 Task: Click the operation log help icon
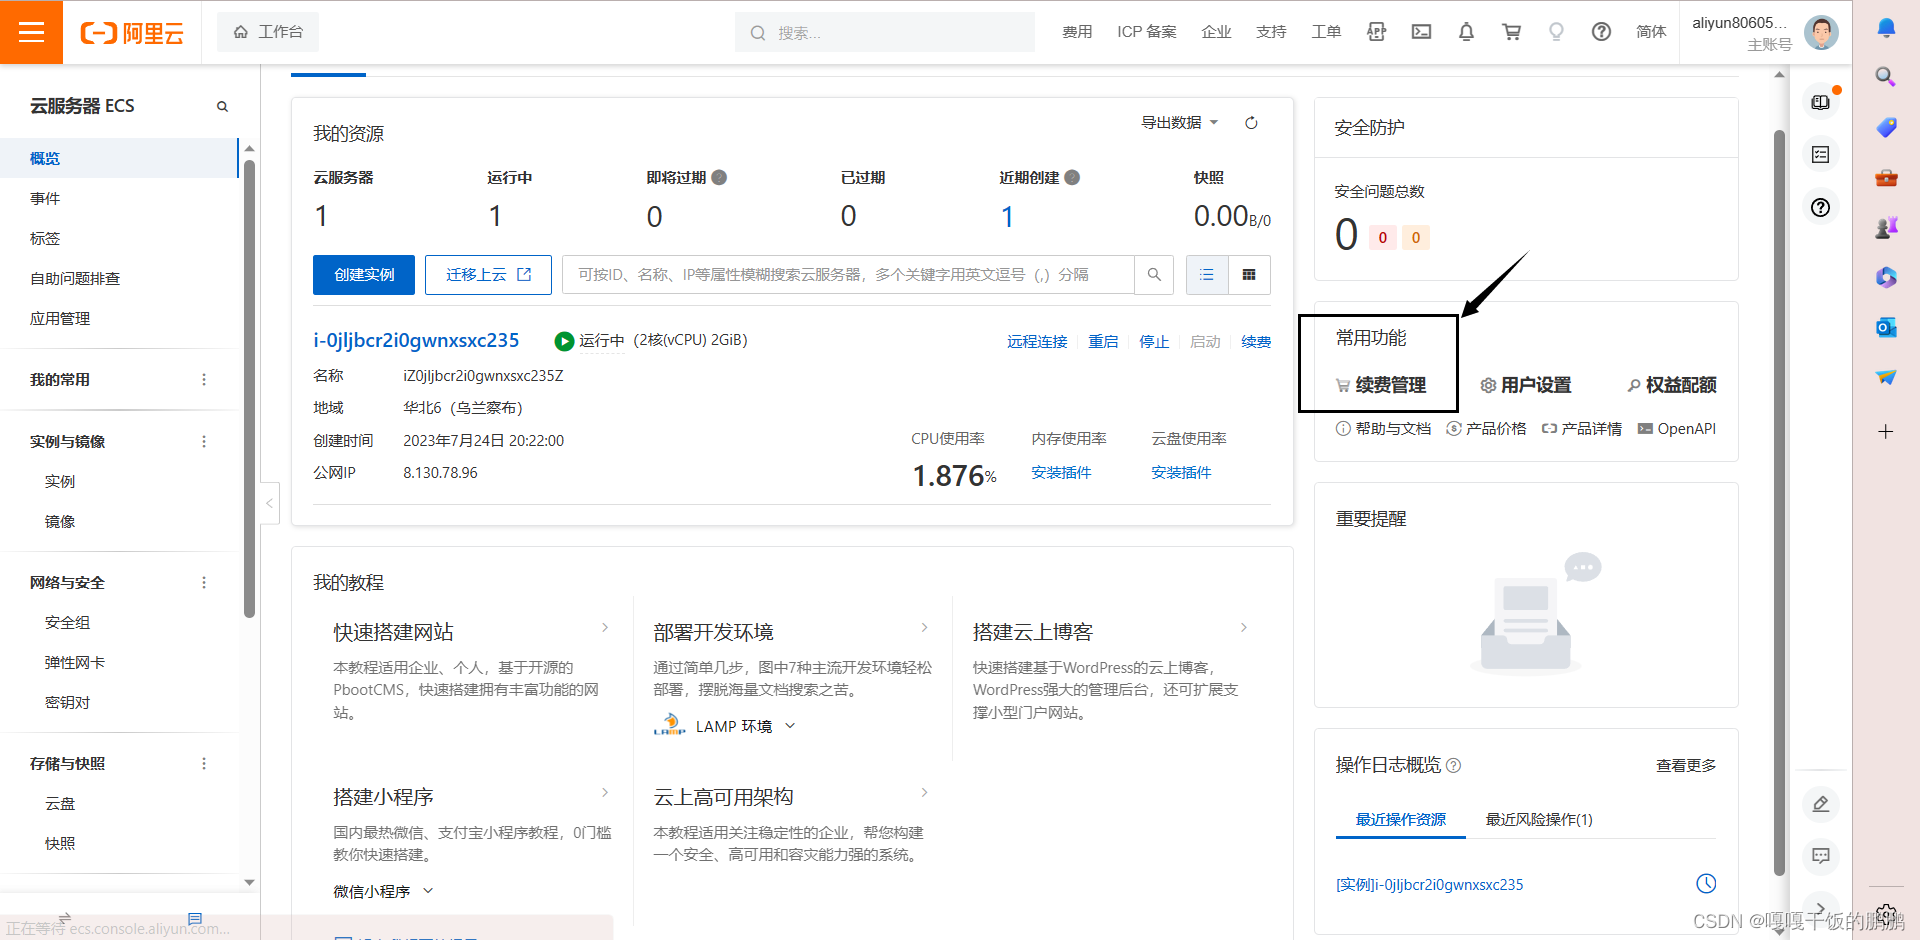point(1454,765)
